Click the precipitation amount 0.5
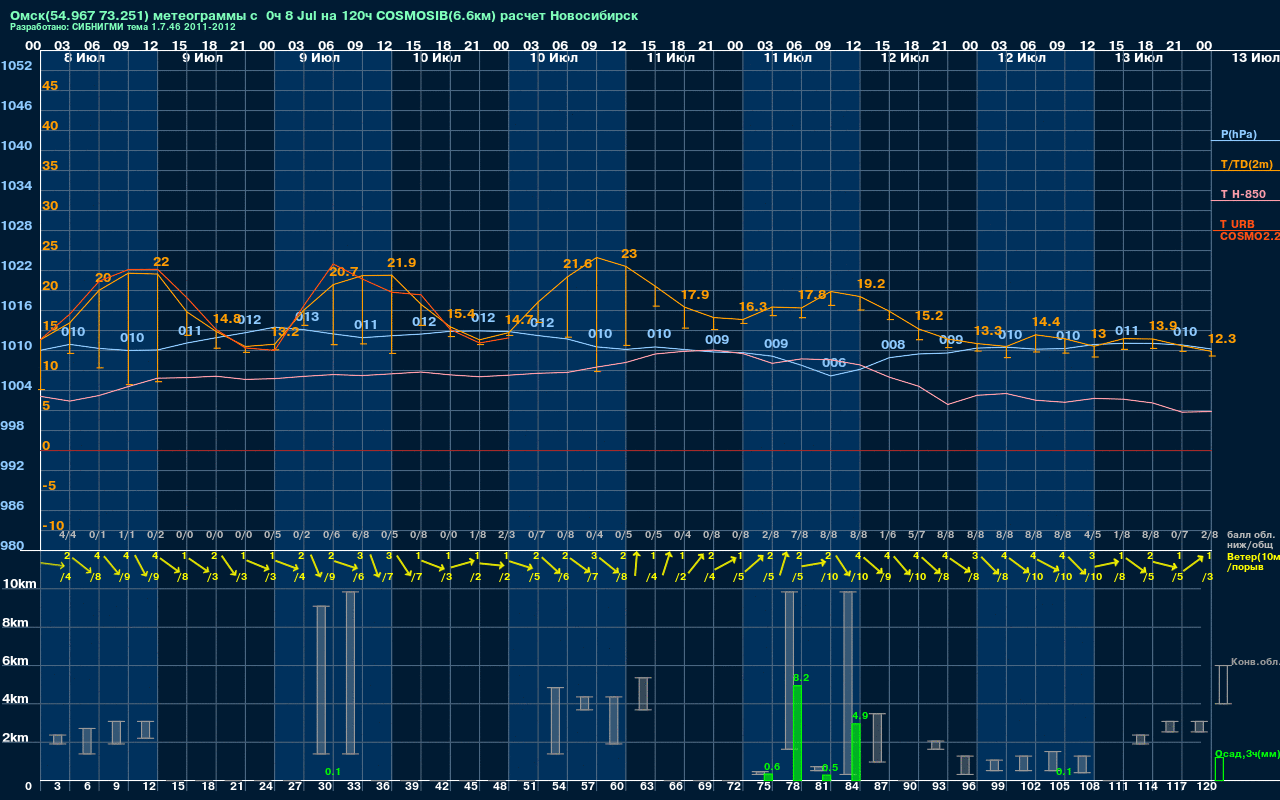 (x=830, y=768)
